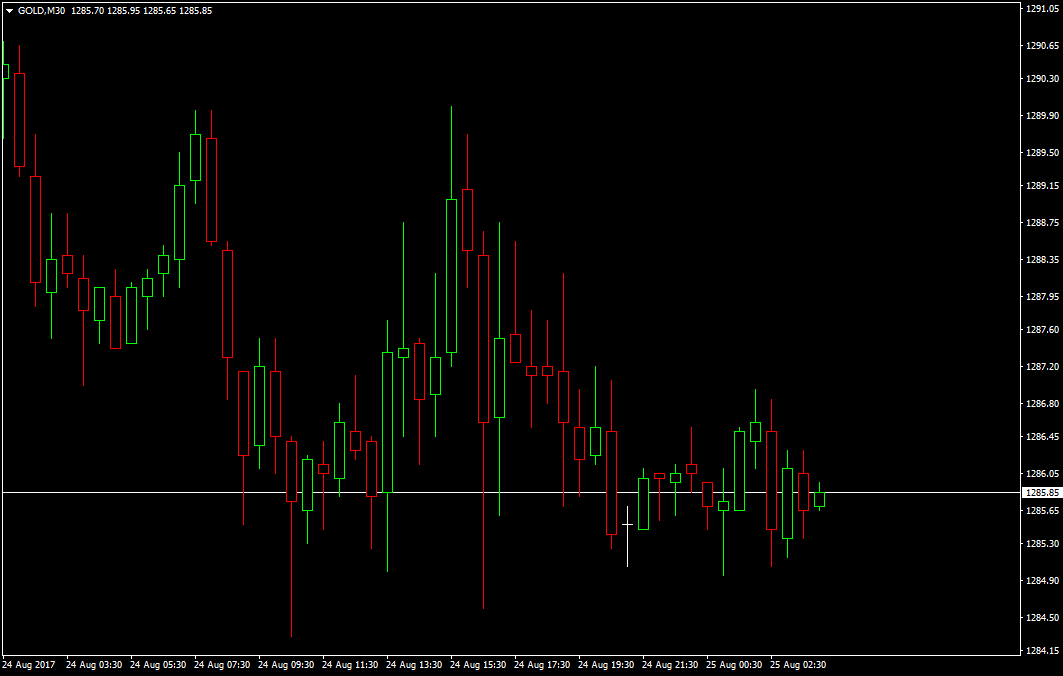Click the last green candle on the chart
Image resolution: width=1063 pixels, height=676 pixels.
[x=819, y=500]
